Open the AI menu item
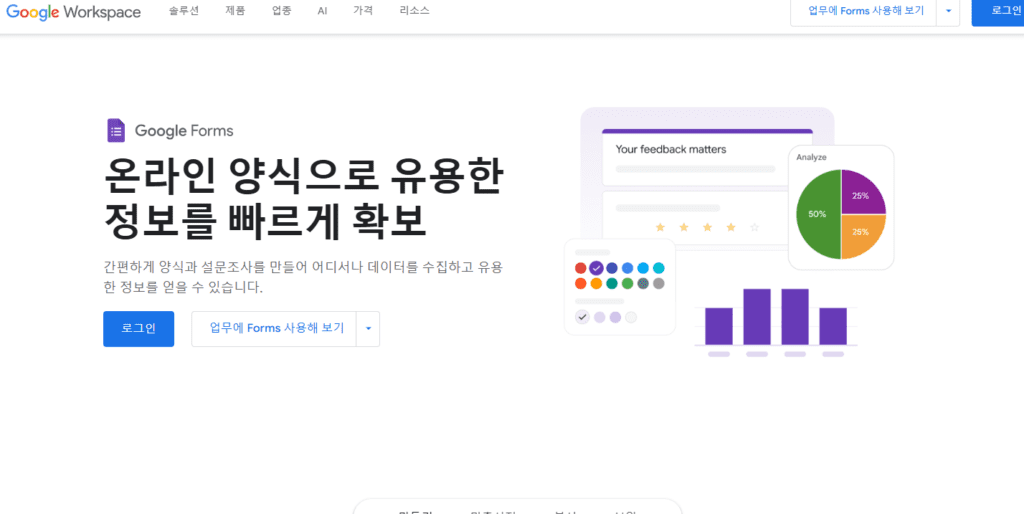 coord(323,11)
